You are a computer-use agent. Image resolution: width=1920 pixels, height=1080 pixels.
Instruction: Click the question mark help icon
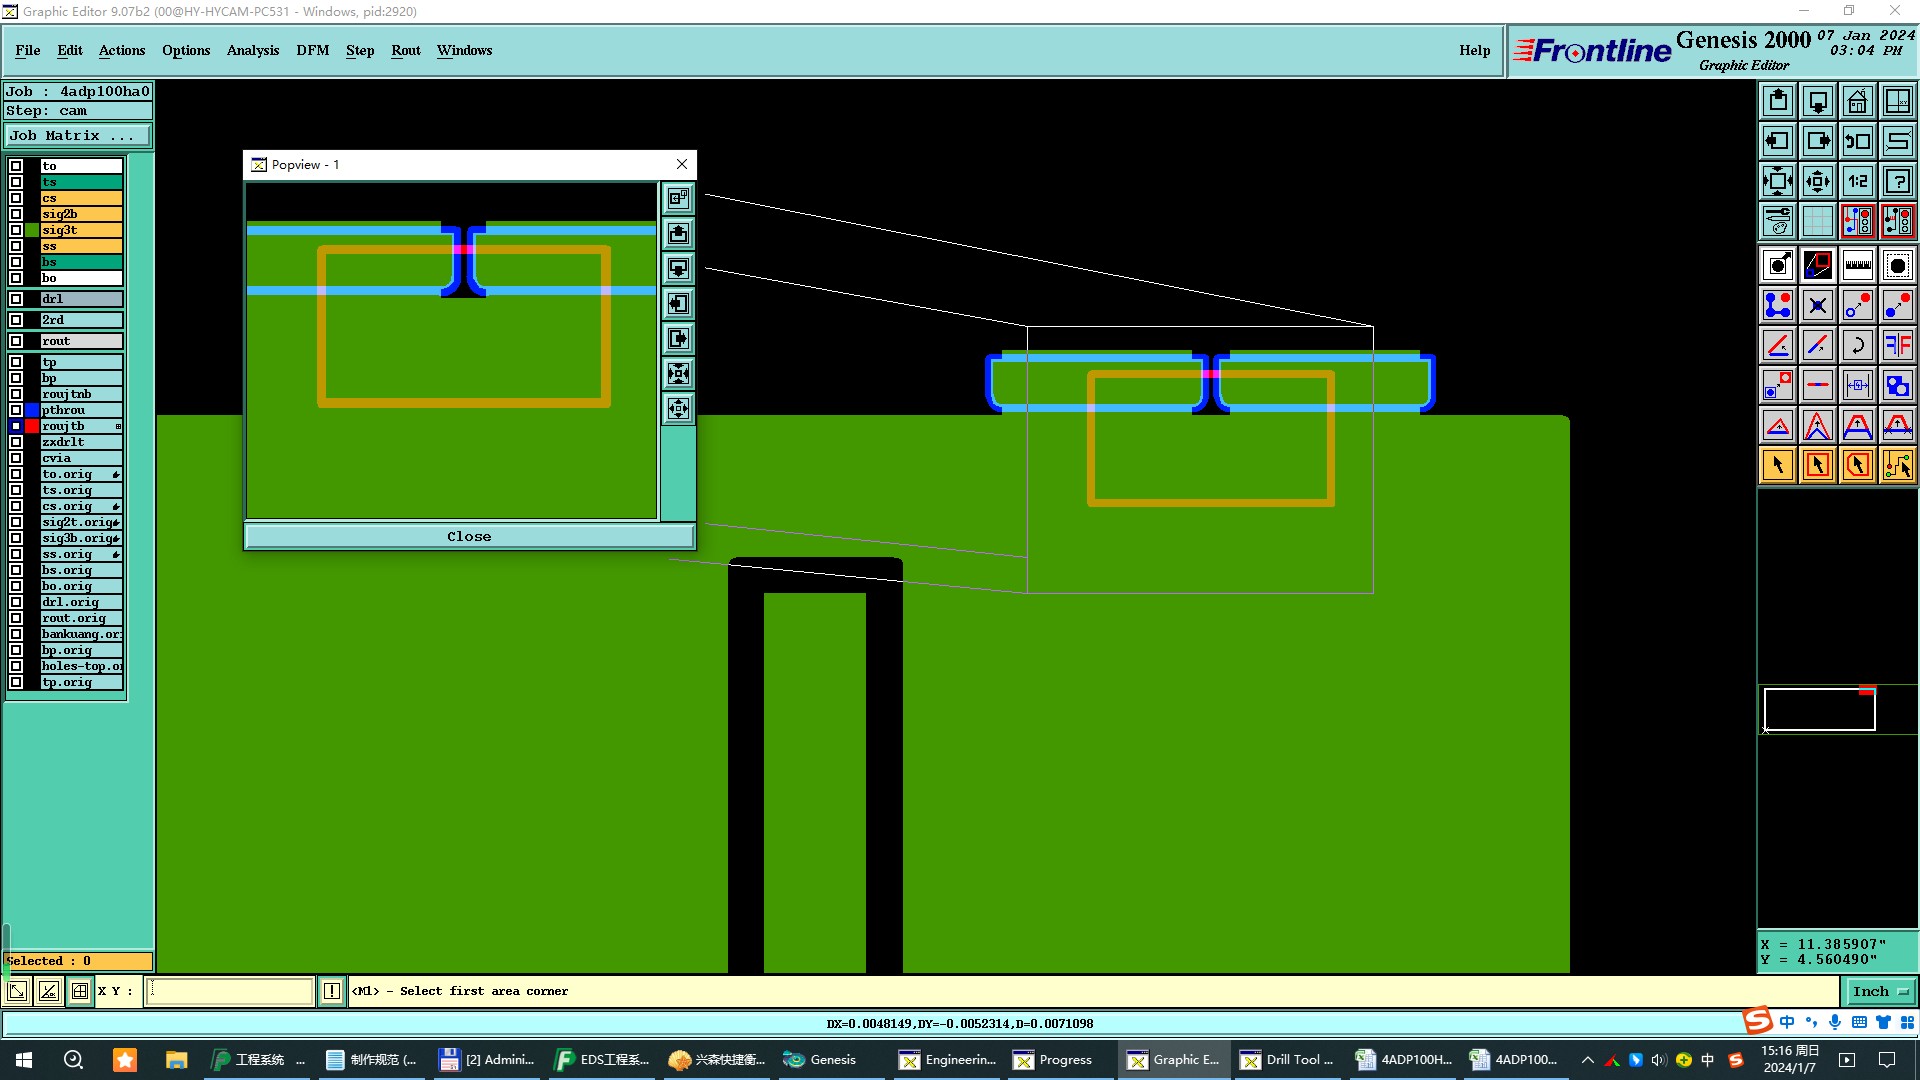(x=1897, y=181)
